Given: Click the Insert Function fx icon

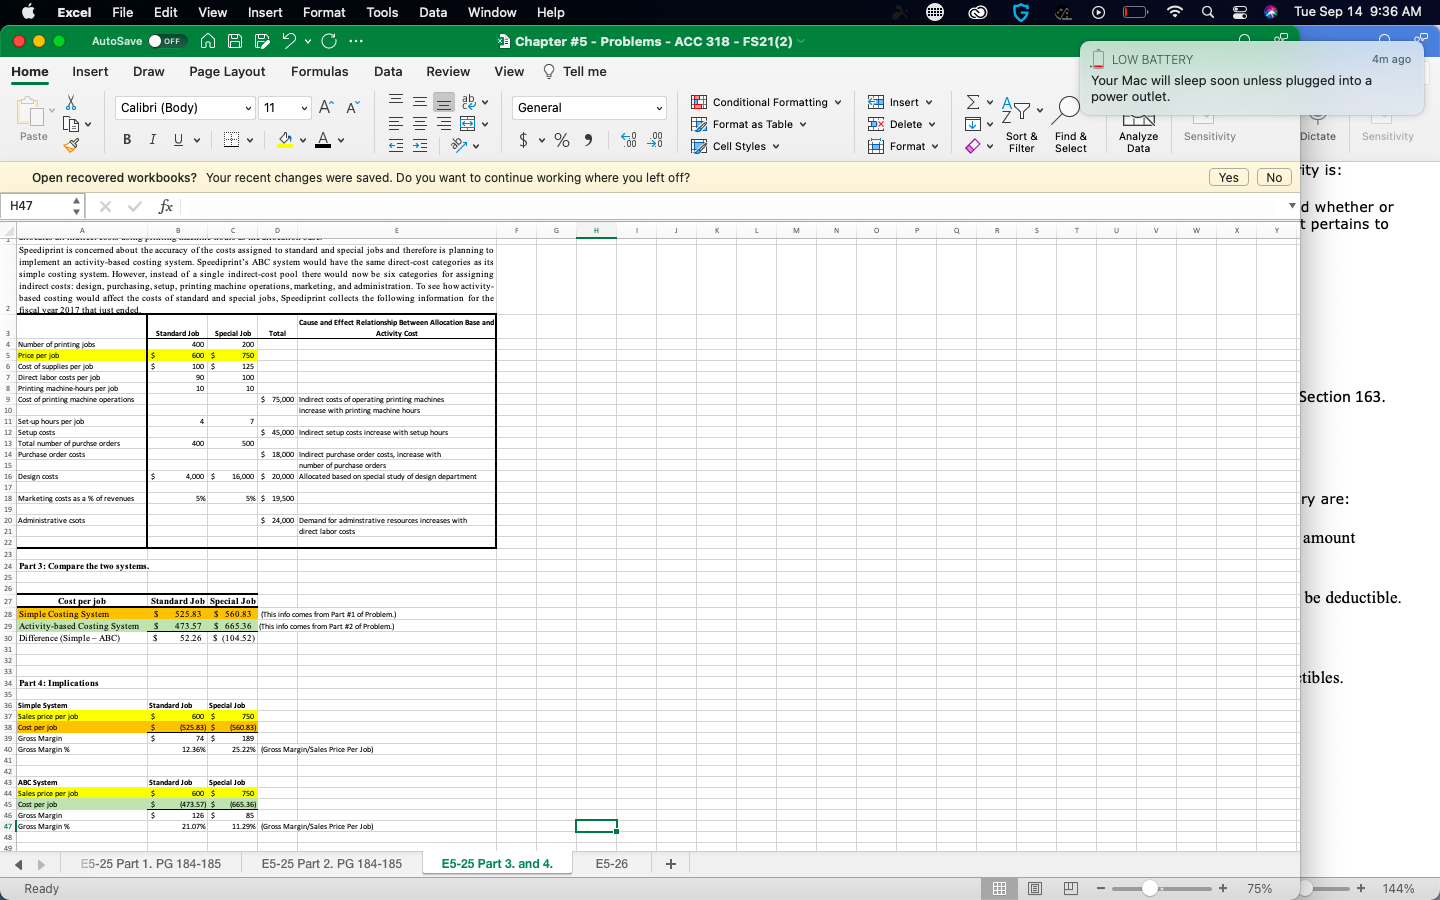Looking at the screenshot, I should (x=166, y=206).
